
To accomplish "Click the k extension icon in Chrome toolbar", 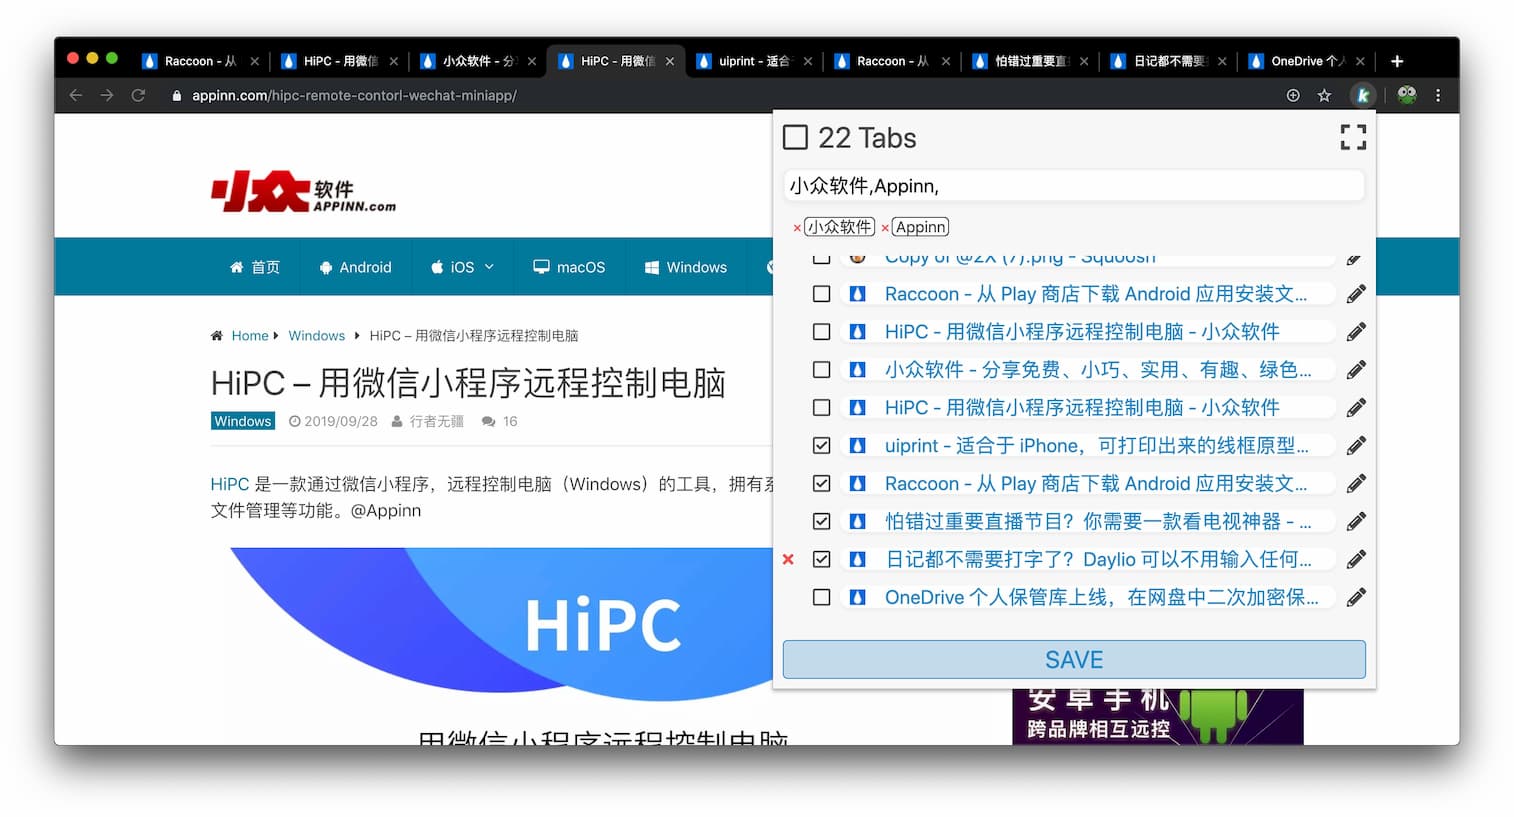I will click(1361, 95).
